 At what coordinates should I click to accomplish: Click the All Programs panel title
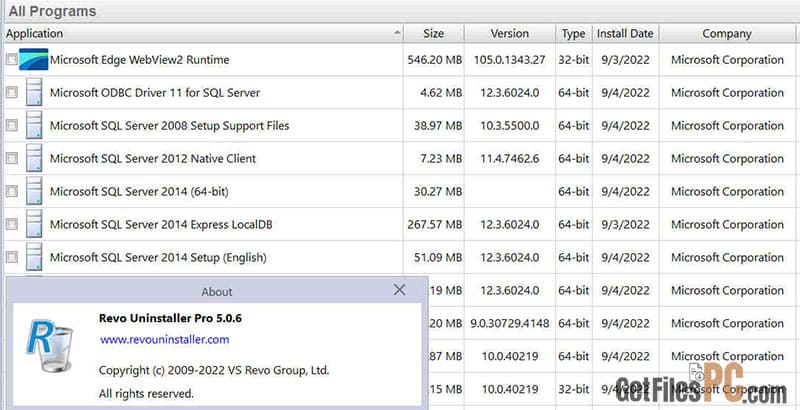52,11
